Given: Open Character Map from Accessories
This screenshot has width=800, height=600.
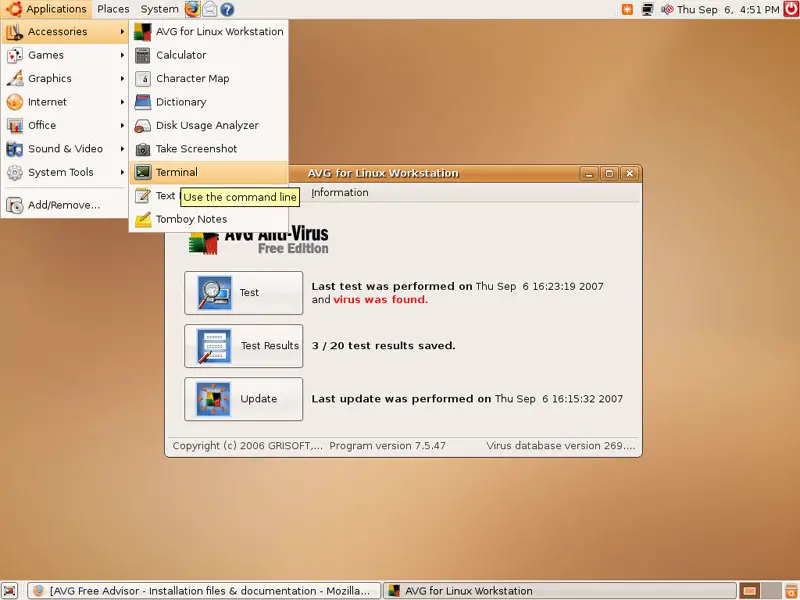Looking at the screenshot, I should point(209,79).
